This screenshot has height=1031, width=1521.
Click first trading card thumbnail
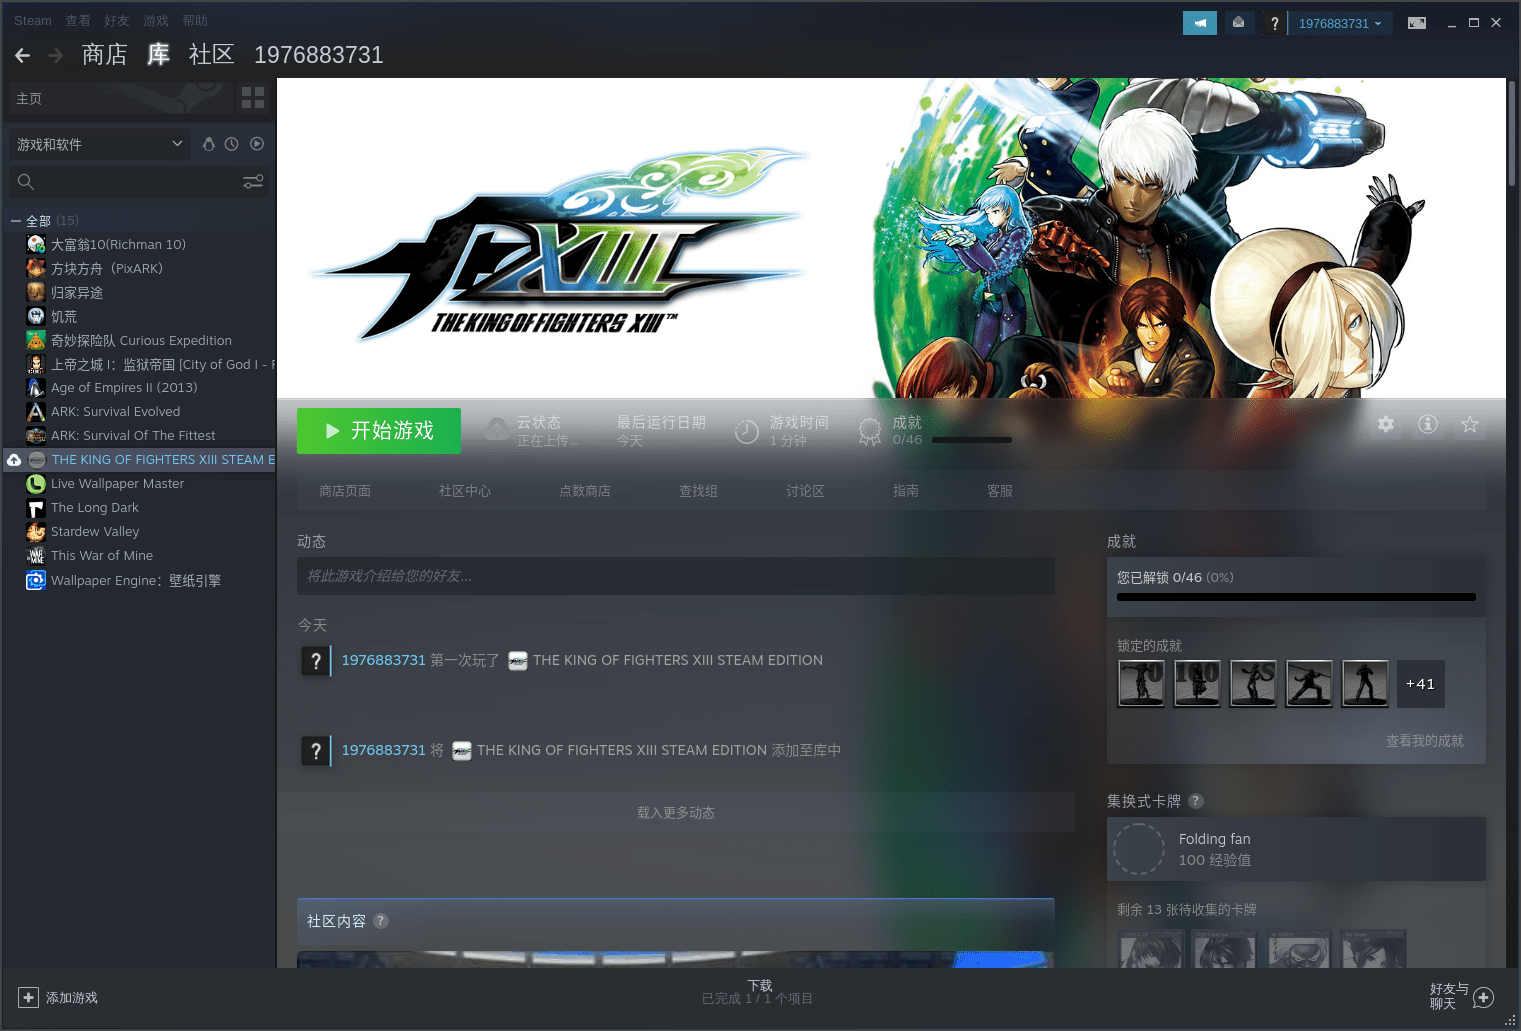click(1151, 949)
